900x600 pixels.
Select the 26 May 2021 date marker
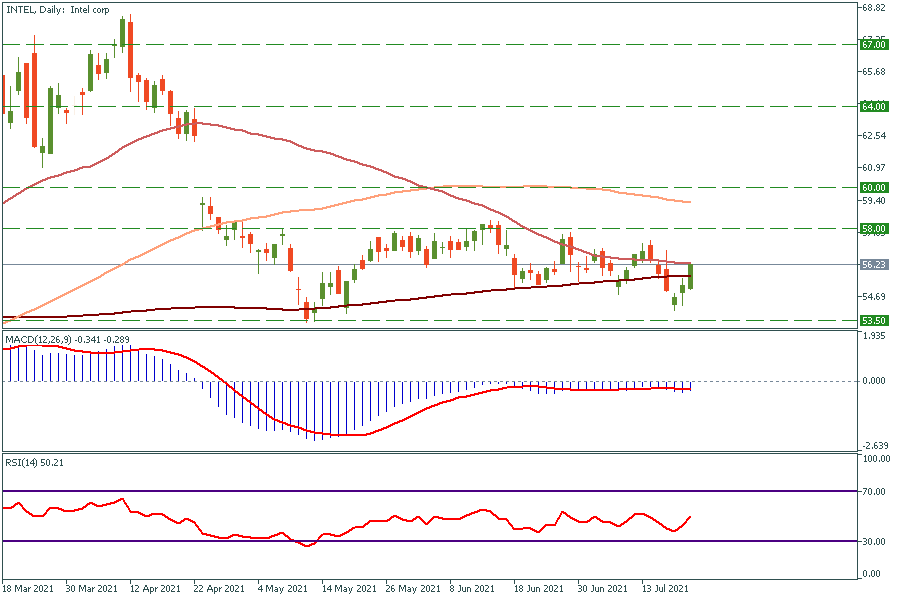(411, 589)
